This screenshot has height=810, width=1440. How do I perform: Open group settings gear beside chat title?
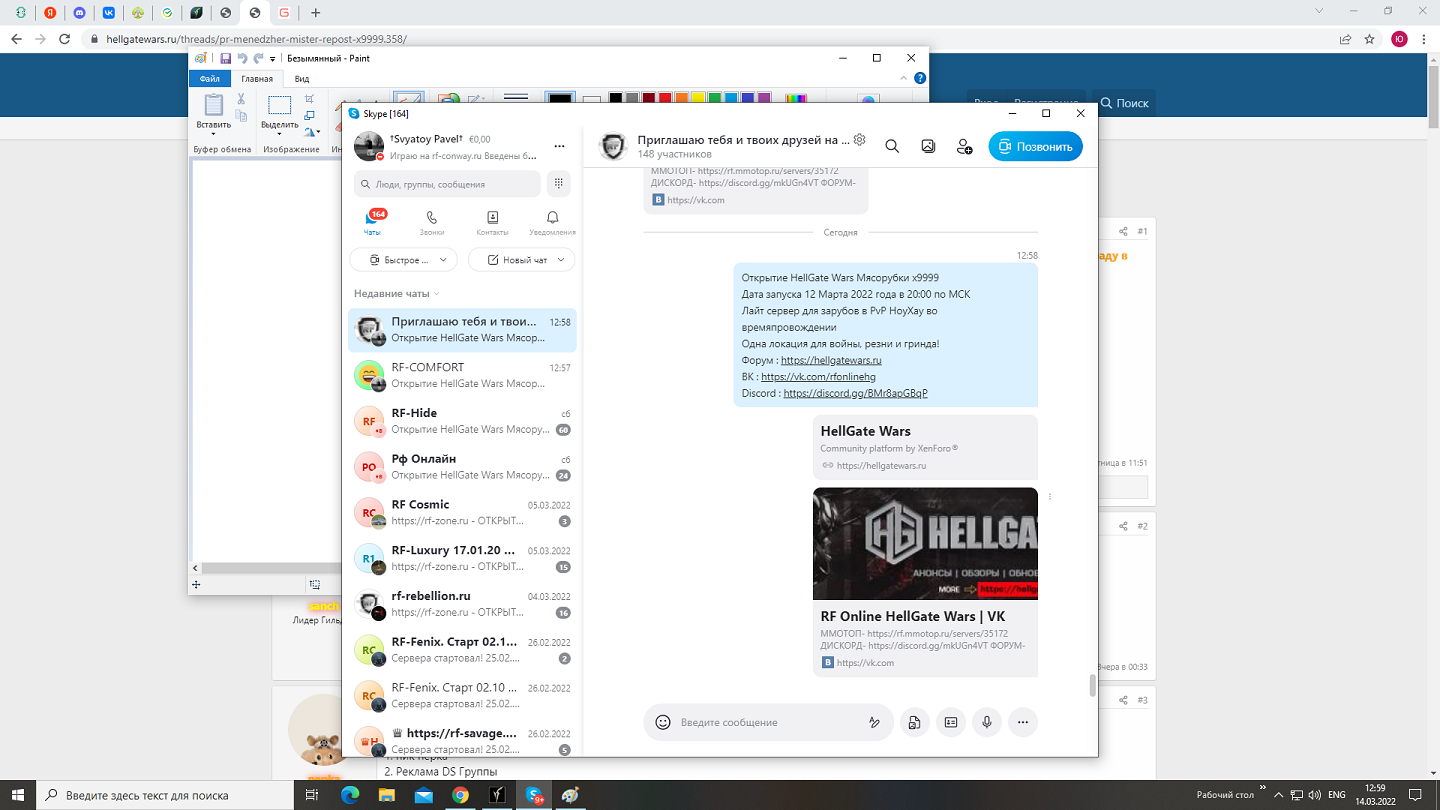[859, 140]
